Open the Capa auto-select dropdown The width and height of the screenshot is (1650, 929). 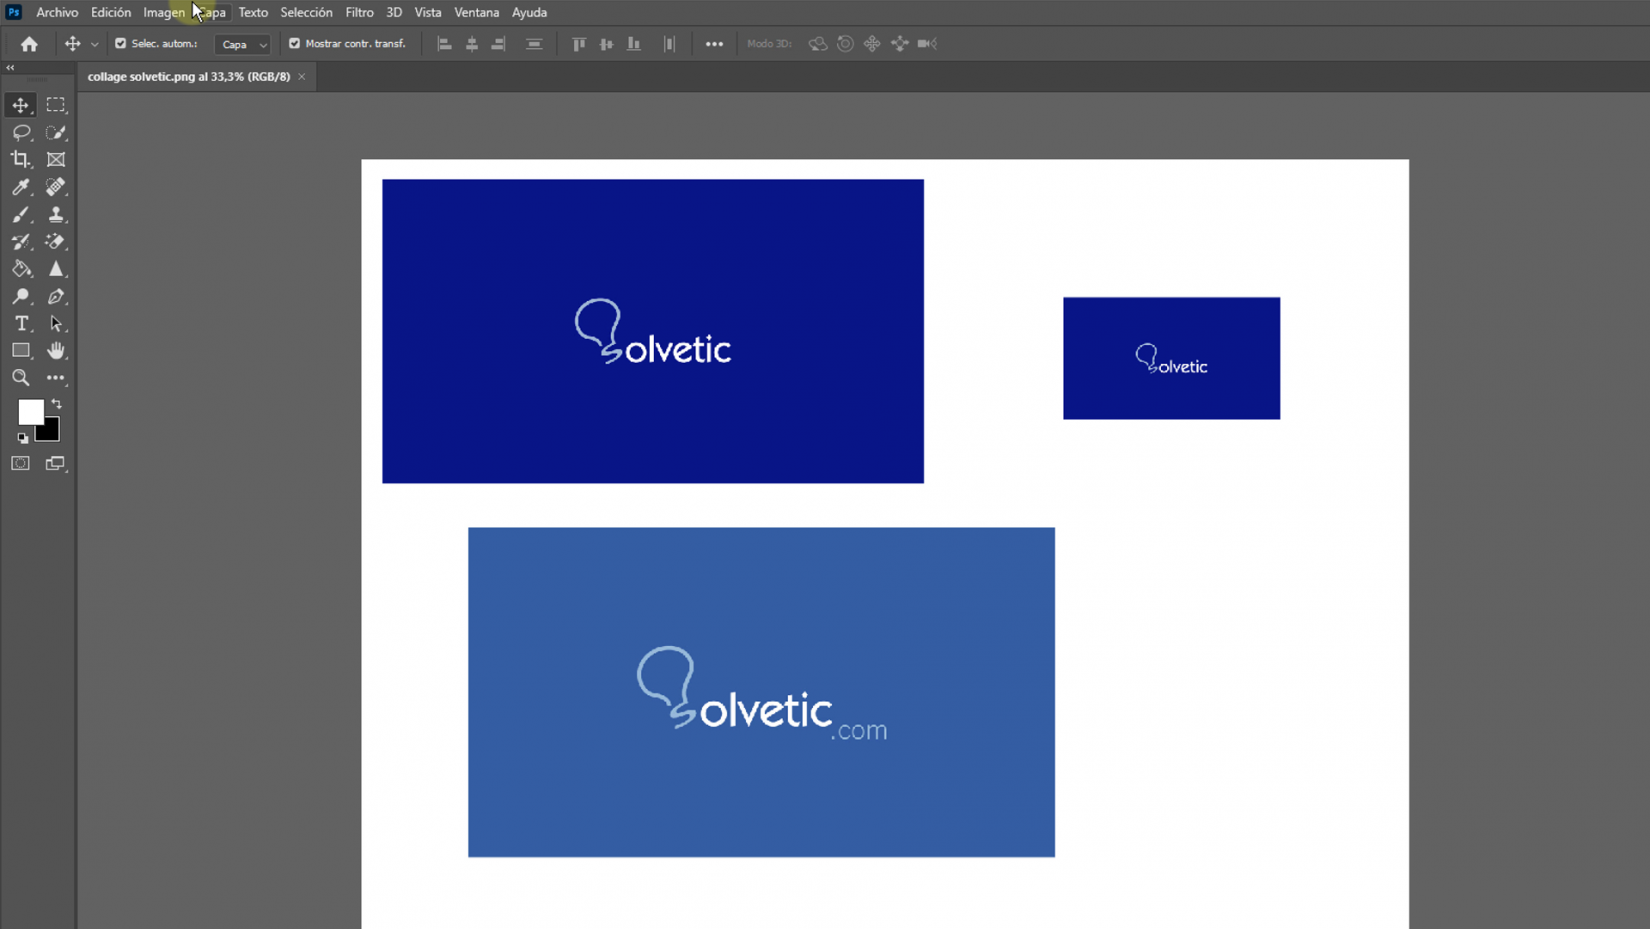click(x=243, y=44)
